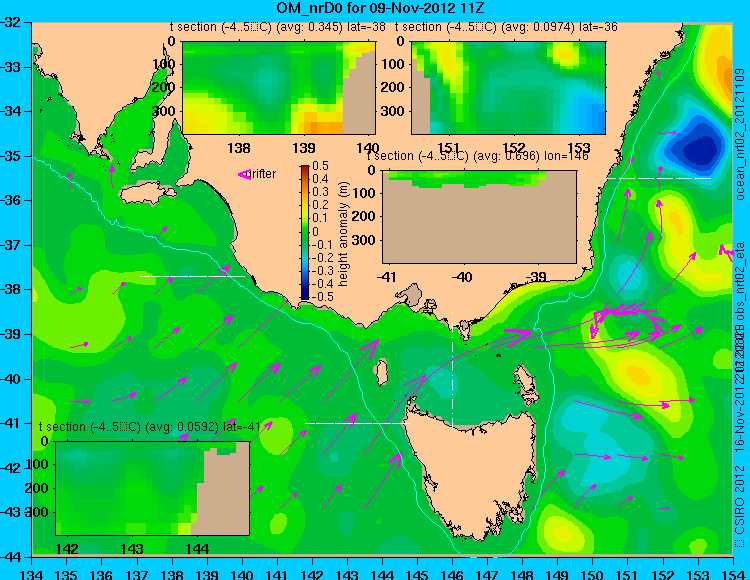Open the lat=-41 temperature section inset plot
The width and height of the screenshot is (750, 580).
point(153,488)
